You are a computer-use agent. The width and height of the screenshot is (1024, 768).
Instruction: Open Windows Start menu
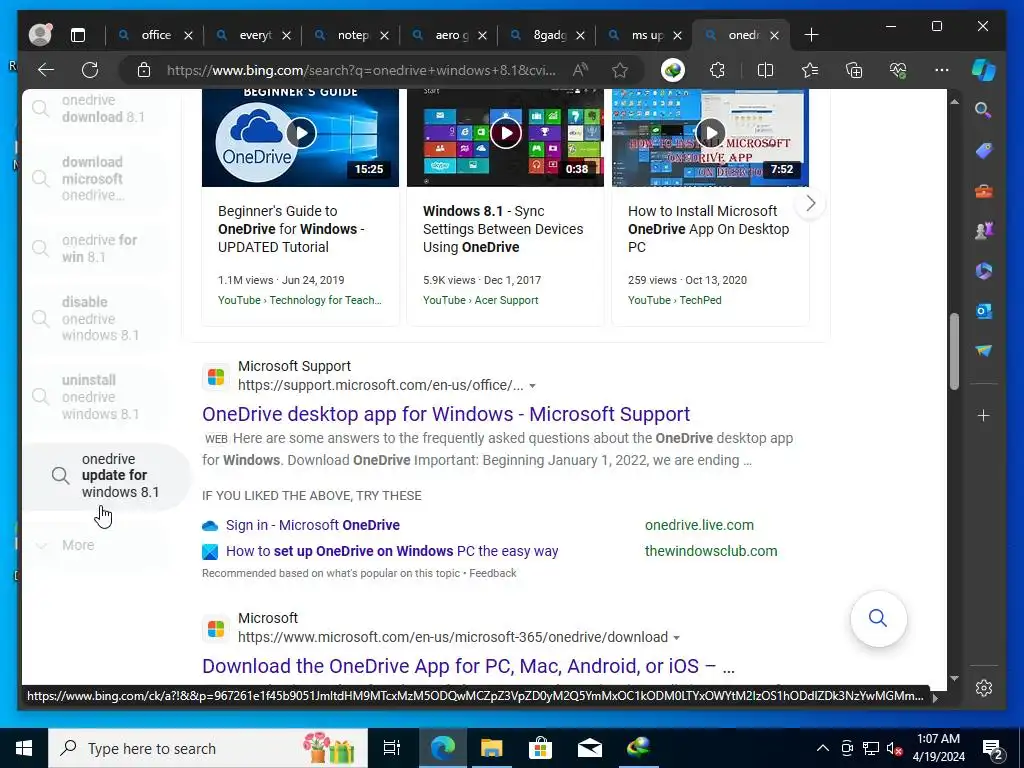tap(24, 748)
